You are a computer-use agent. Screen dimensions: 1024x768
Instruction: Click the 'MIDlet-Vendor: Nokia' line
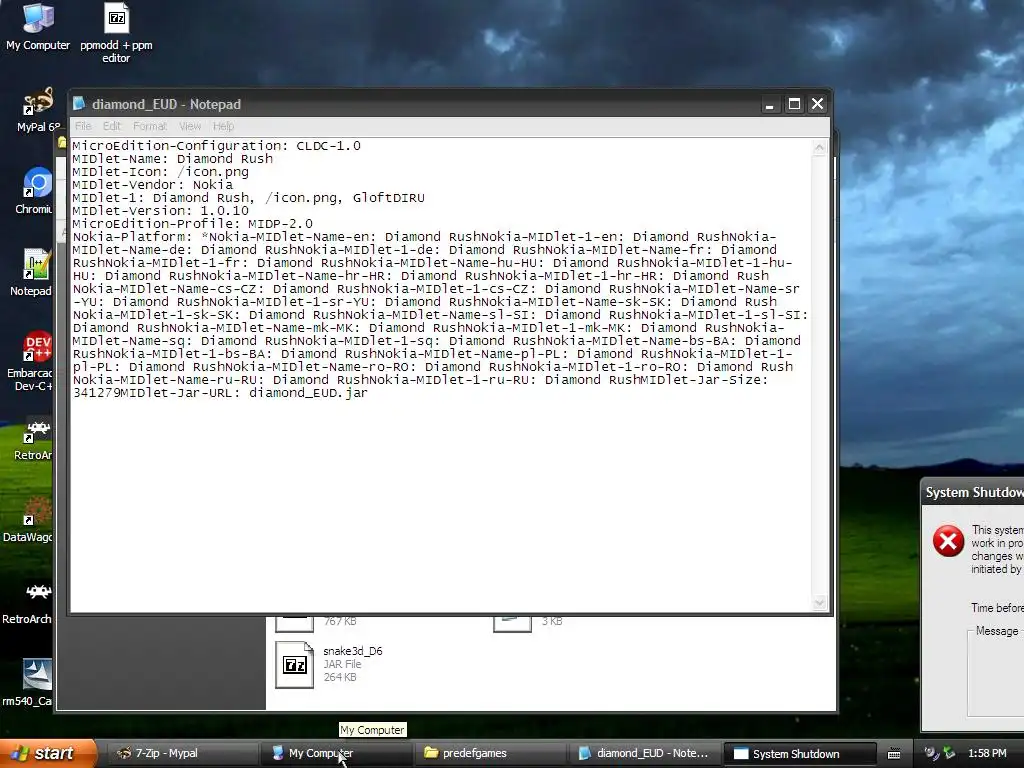[x=152, y=185]
